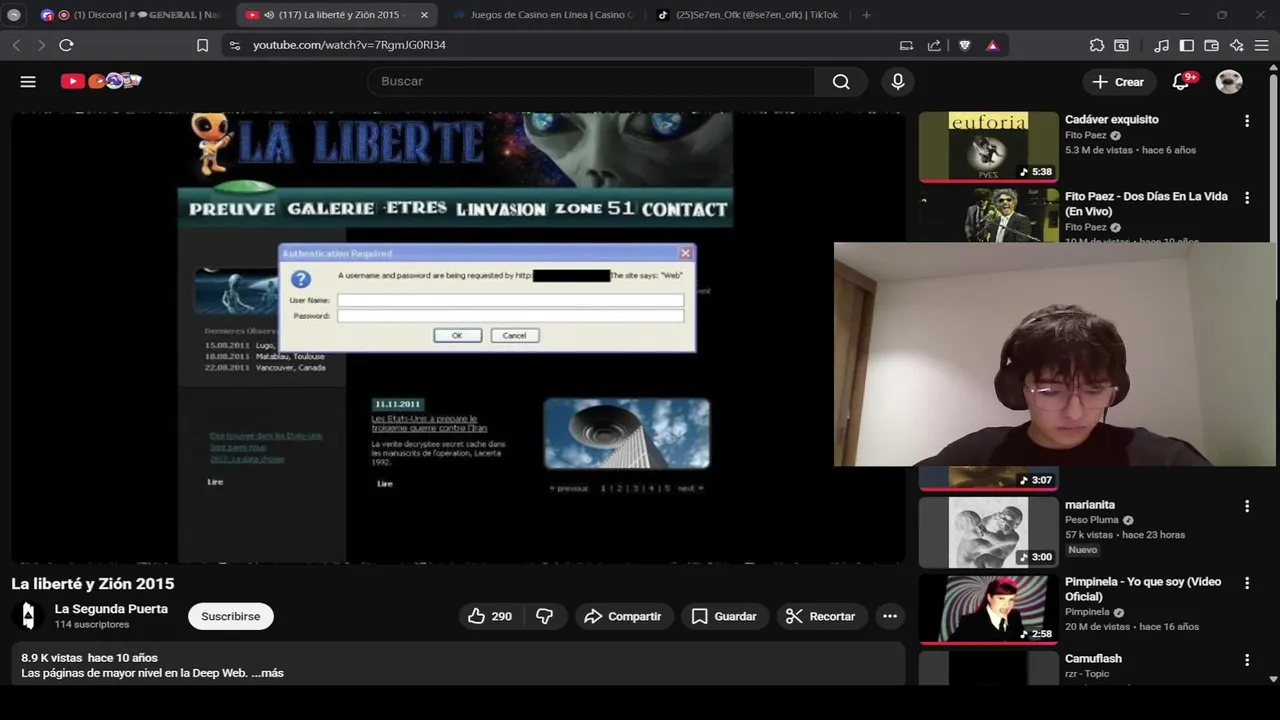Open the Brave playlist music note icon
Image resolution: width=1280 pixels, height=720 pixels.
coord(1161,45)
